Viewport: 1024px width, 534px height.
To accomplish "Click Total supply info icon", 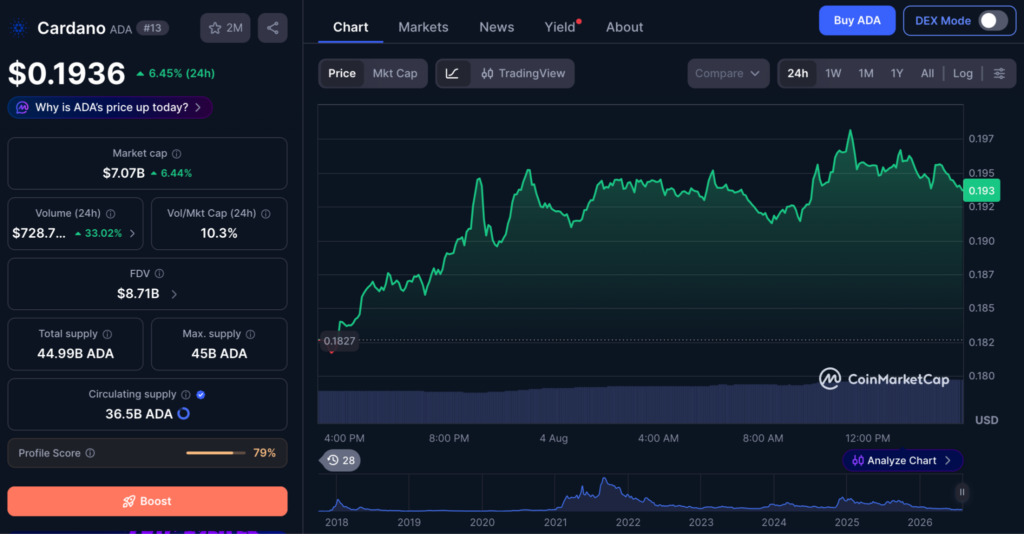I will pyautogui.click(x=107, y=334).
